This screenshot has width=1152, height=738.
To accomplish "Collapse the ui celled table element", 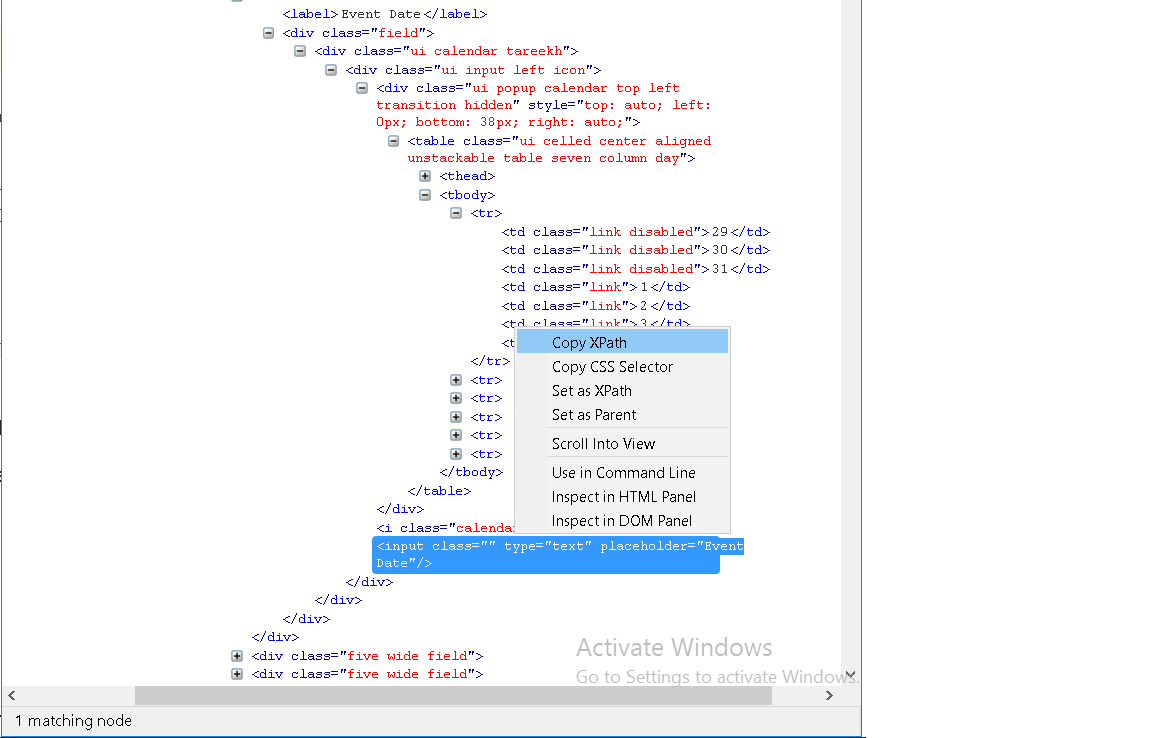I will point(393,140).
